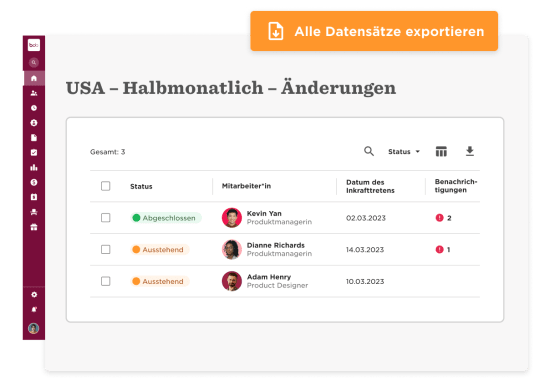Image resolution: width=550 pixels, height=392 pixels.
Task: Open the document icon in sidebar
Action: click(34, 137)
